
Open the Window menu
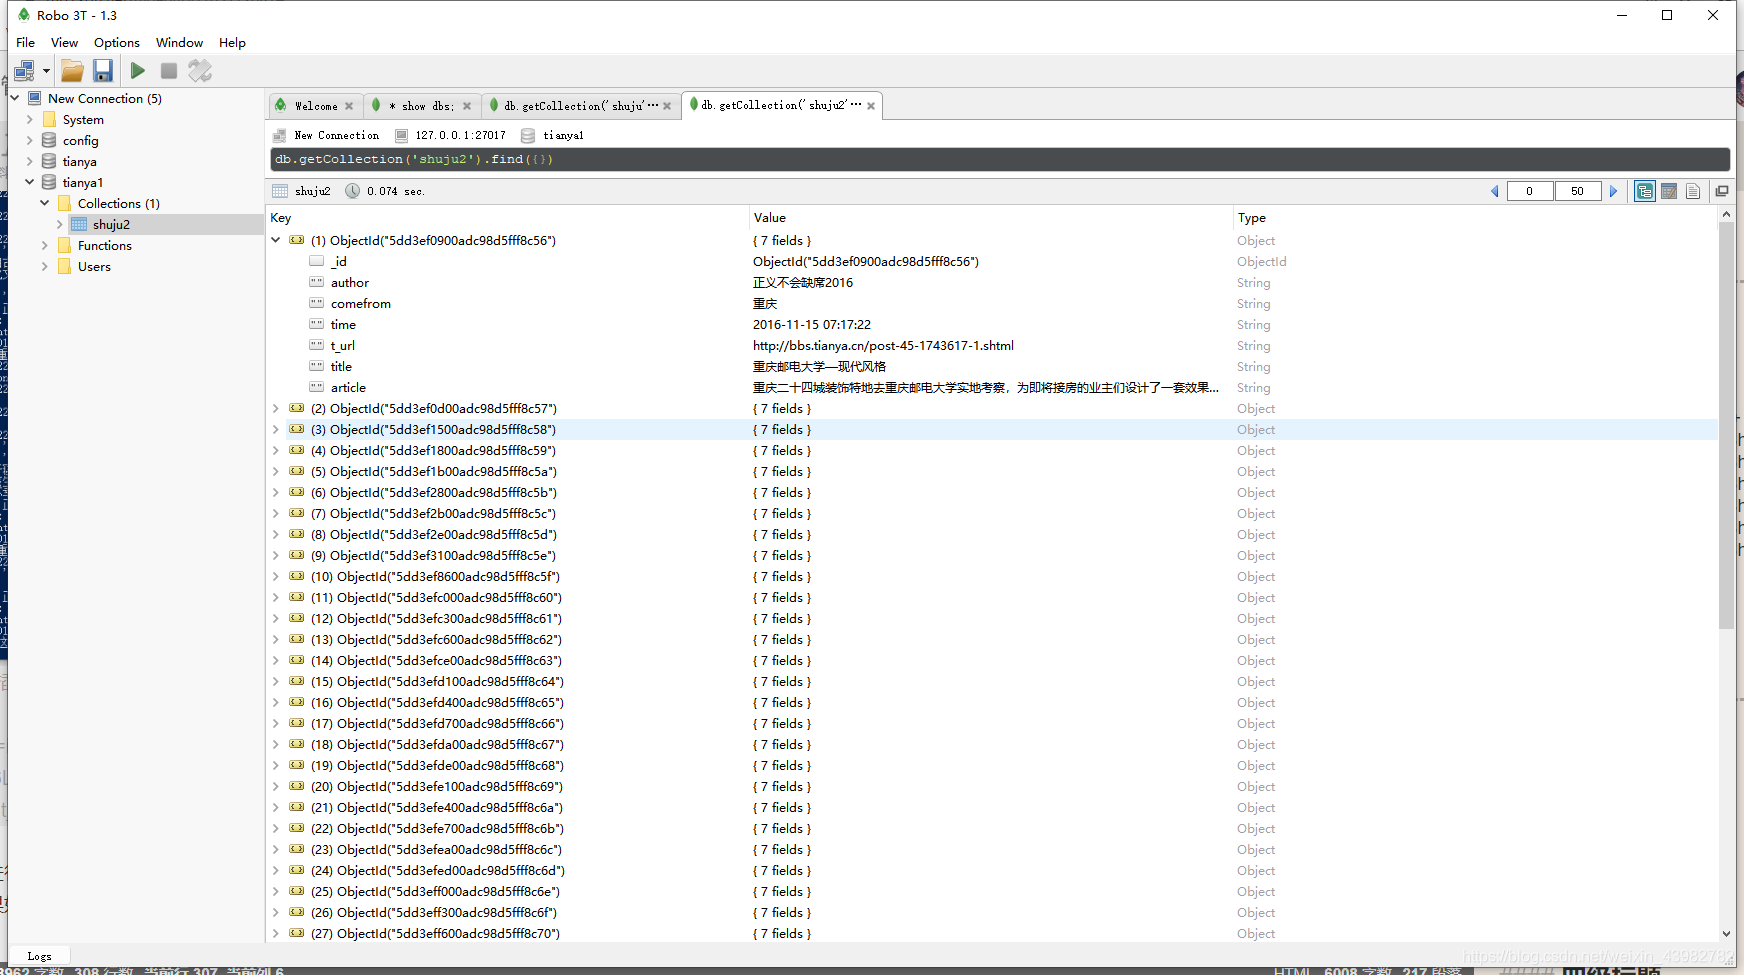179,43
